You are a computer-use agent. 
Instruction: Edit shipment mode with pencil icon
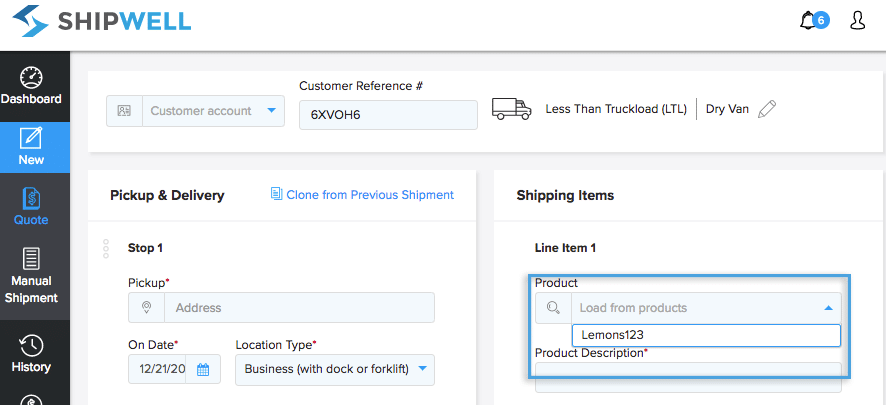pos(767,109)
